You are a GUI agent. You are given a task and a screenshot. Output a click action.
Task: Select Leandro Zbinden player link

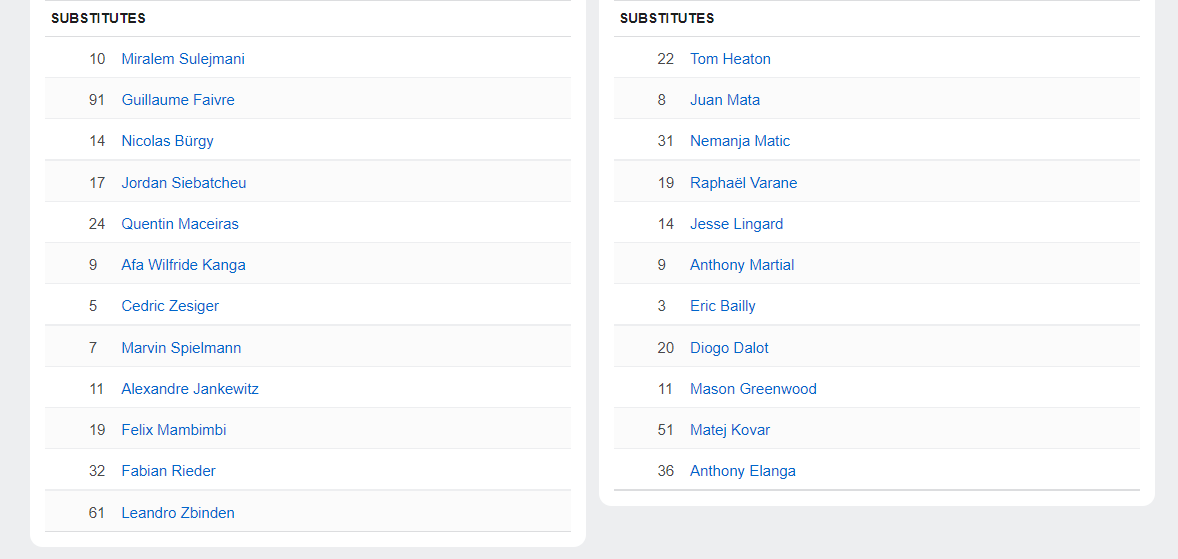[178, 513]
